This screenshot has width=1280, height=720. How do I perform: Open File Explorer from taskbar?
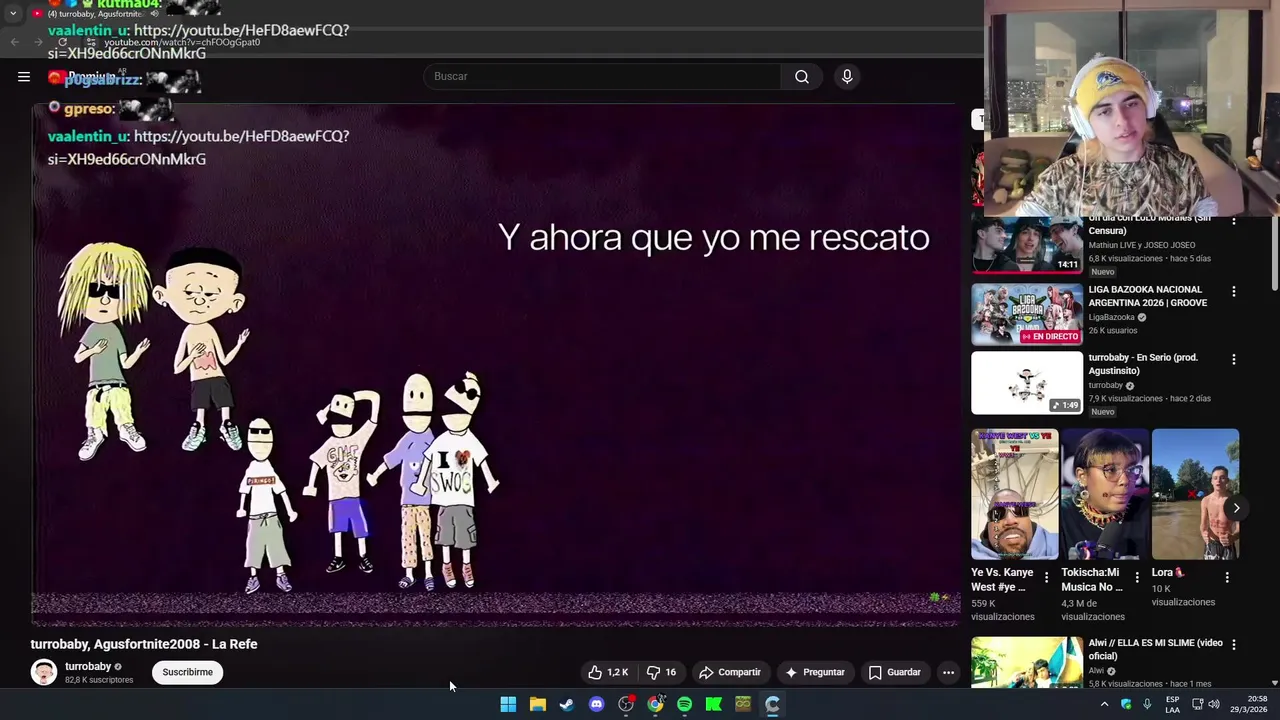point(537,704)
